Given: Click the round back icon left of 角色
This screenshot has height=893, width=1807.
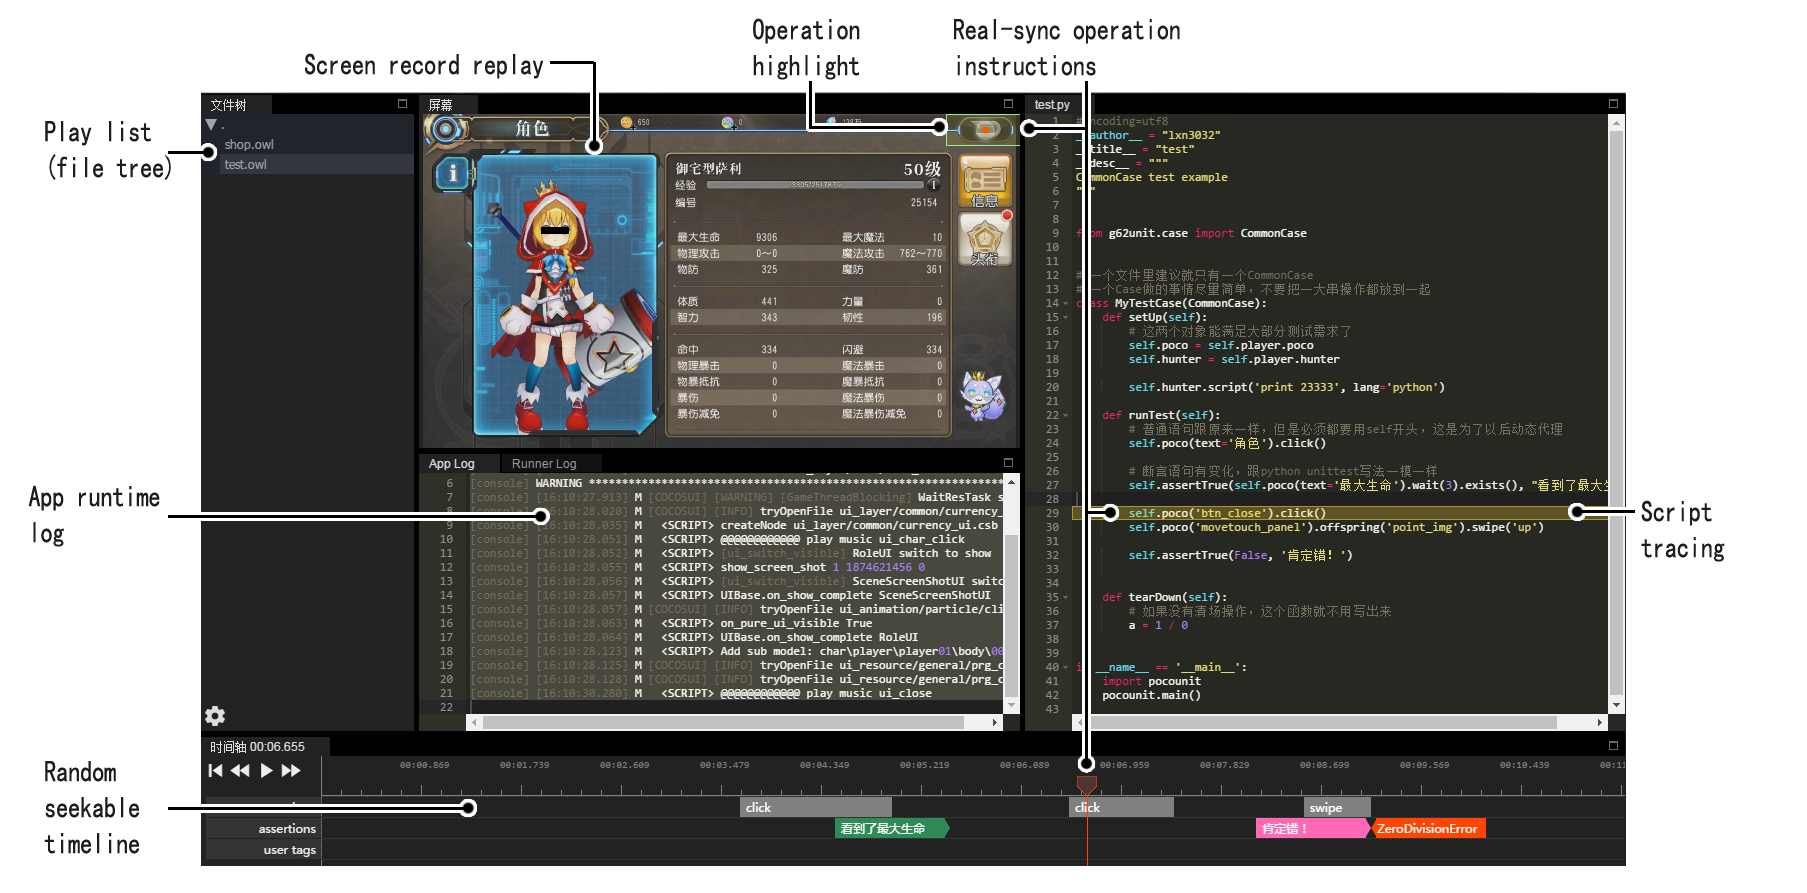Looking at the screenshot, I should (x=446, y=128).
